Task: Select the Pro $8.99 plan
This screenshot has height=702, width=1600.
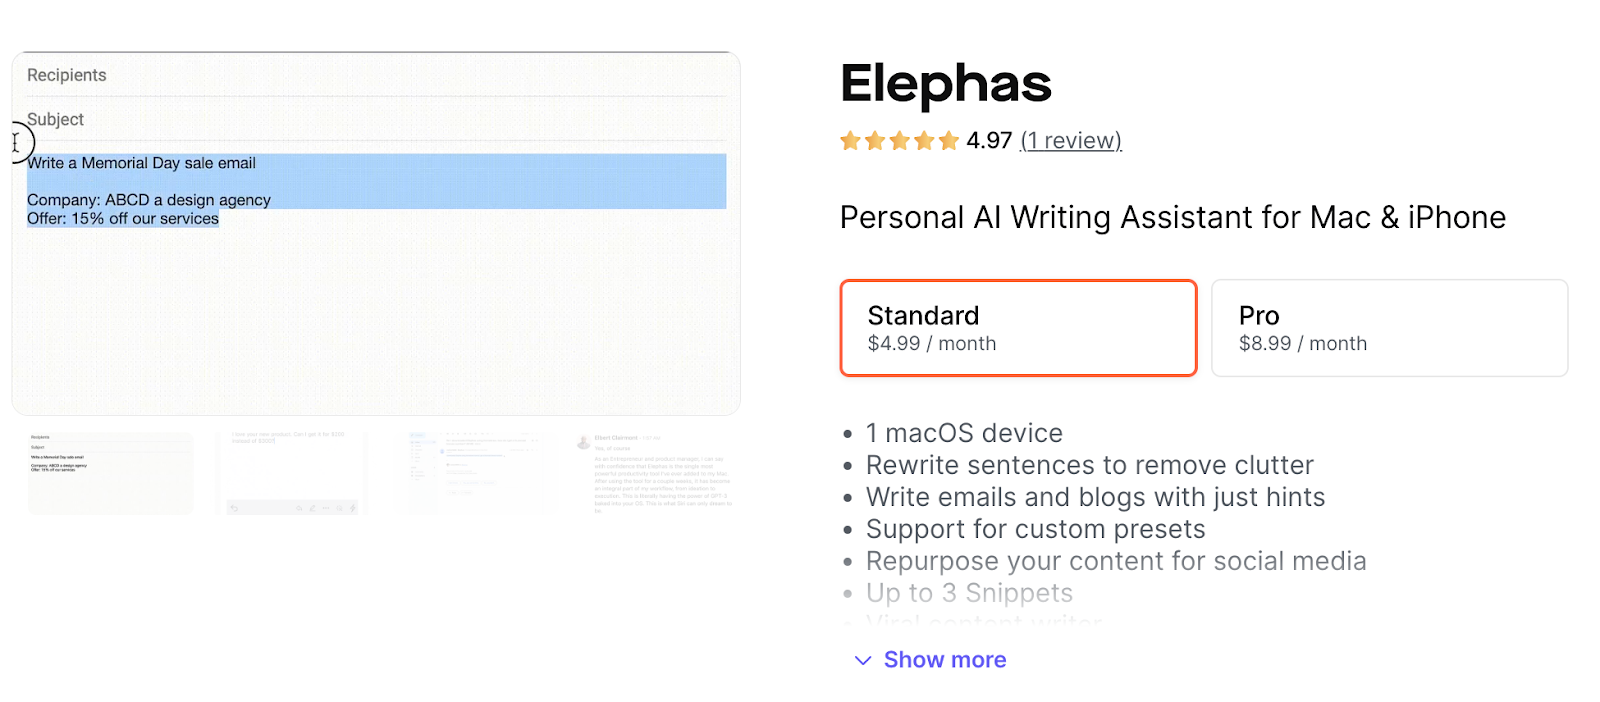Action: 1389,328
